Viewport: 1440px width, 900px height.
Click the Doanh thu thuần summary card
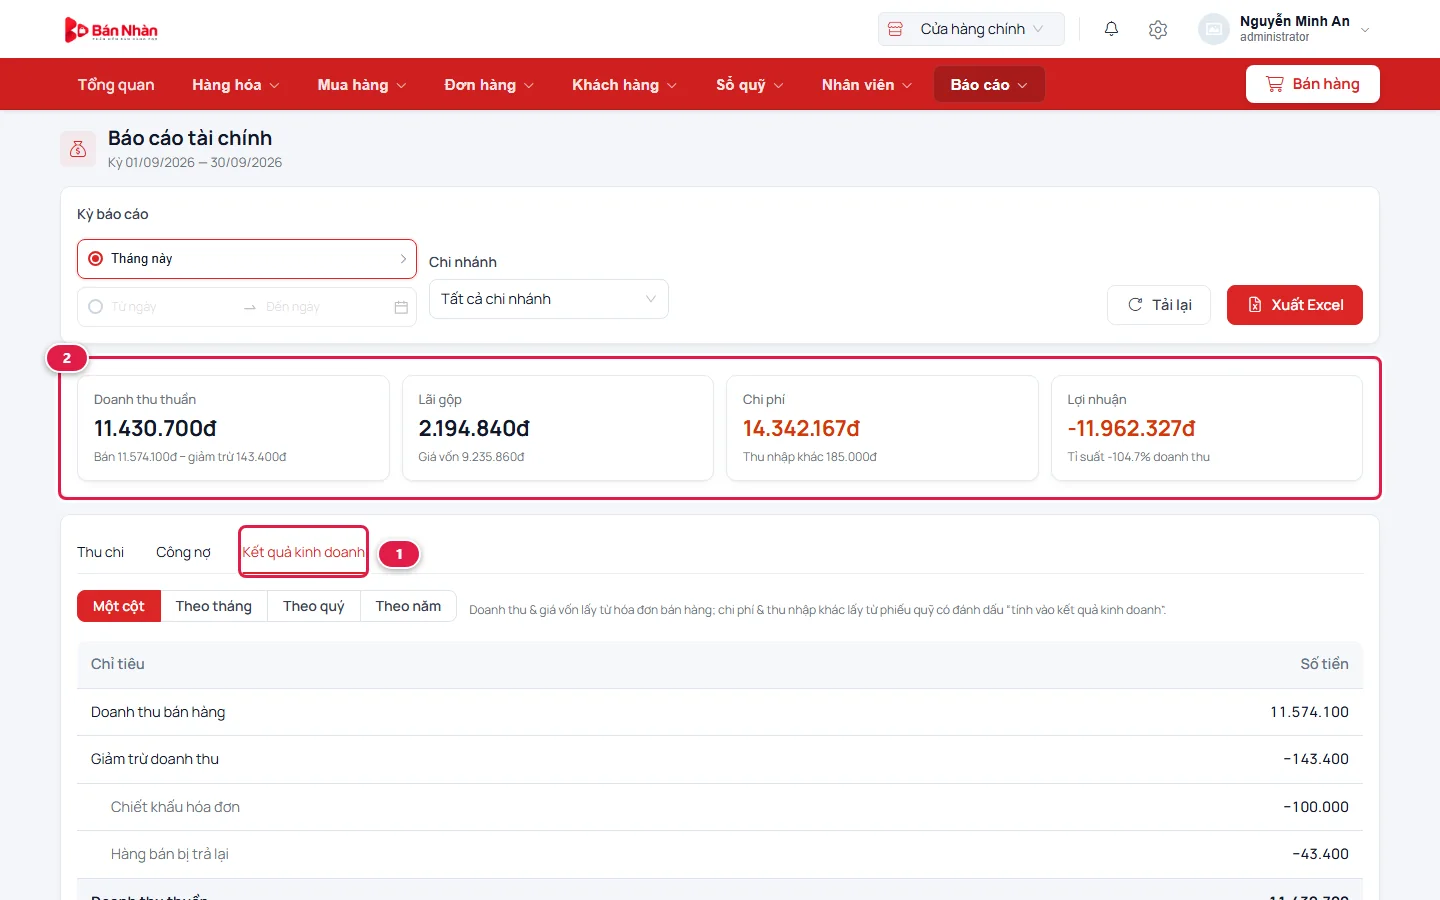click(x=233, y=428)
